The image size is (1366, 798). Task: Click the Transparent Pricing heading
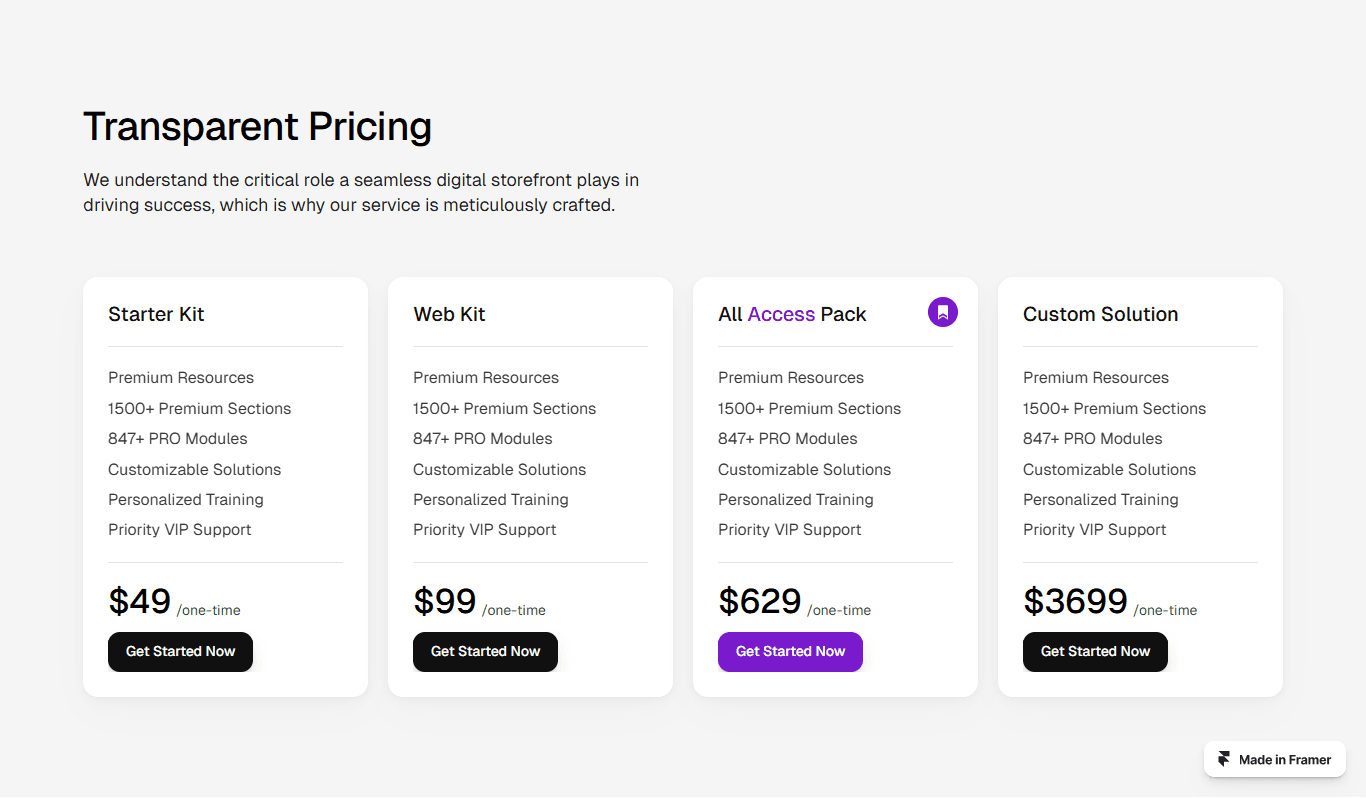tap(257, 127)
